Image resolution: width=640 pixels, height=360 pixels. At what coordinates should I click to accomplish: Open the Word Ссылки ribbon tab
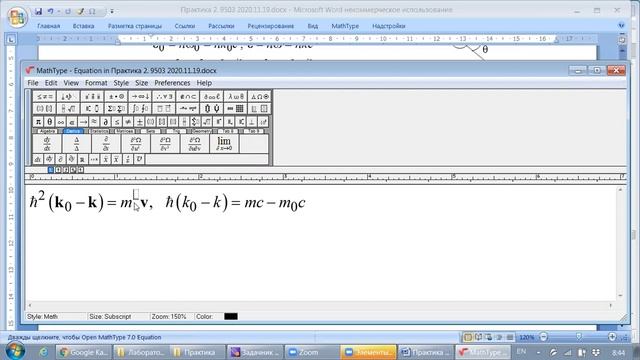(x=184, y=26)
